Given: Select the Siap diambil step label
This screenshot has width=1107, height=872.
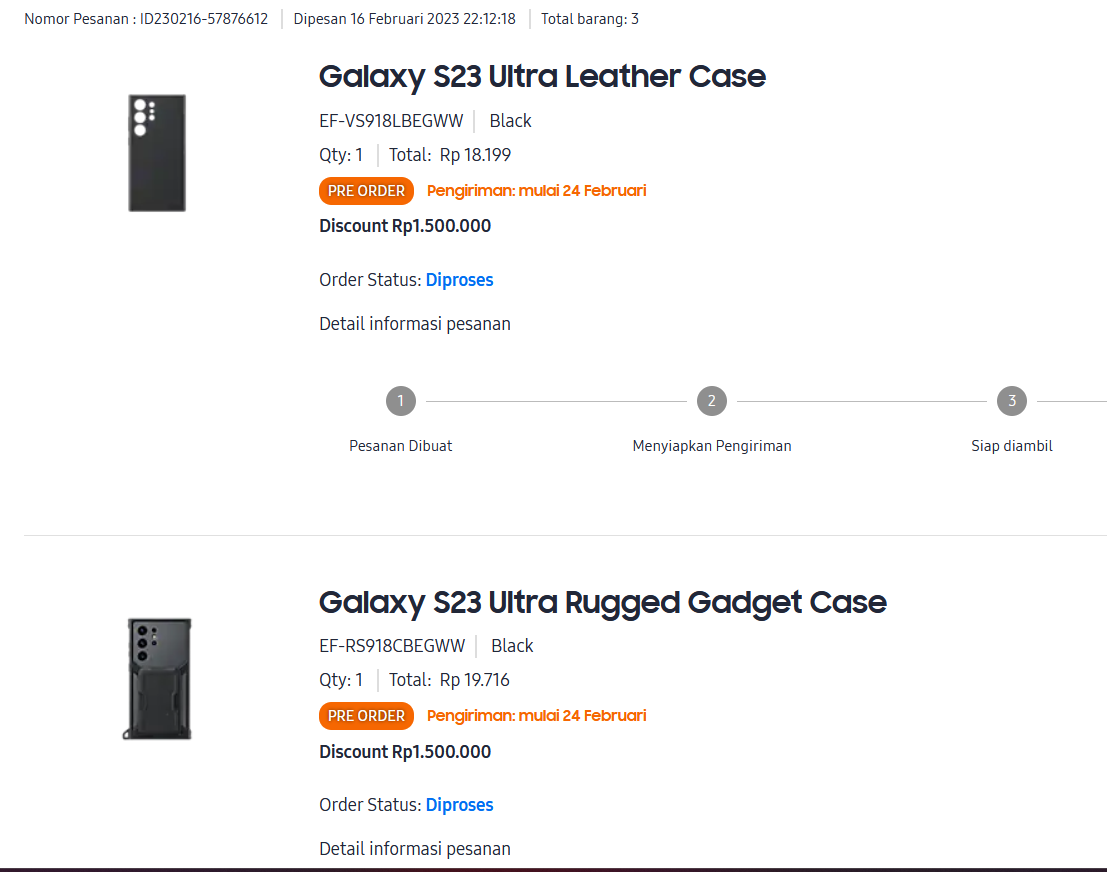Looking at the screenshot, I should point(1011,446).
